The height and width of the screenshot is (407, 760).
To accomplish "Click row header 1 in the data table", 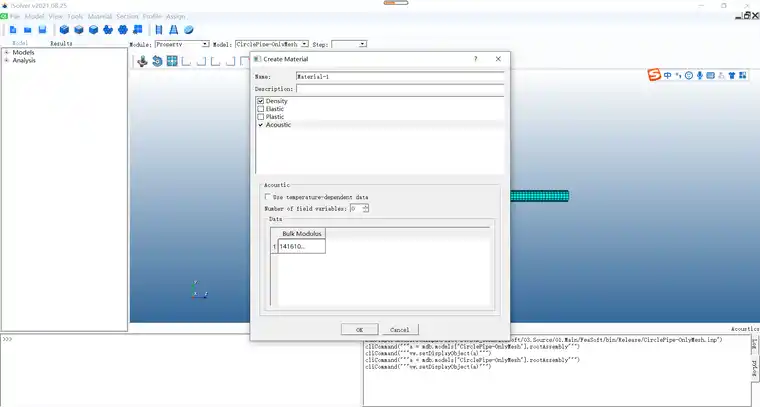I will tap(274, 246).
